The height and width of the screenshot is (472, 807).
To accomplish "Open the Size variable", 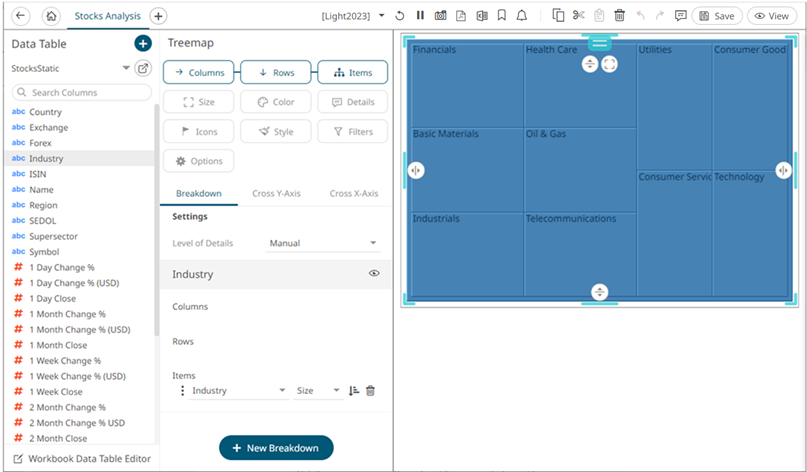I will coord(199,102).
